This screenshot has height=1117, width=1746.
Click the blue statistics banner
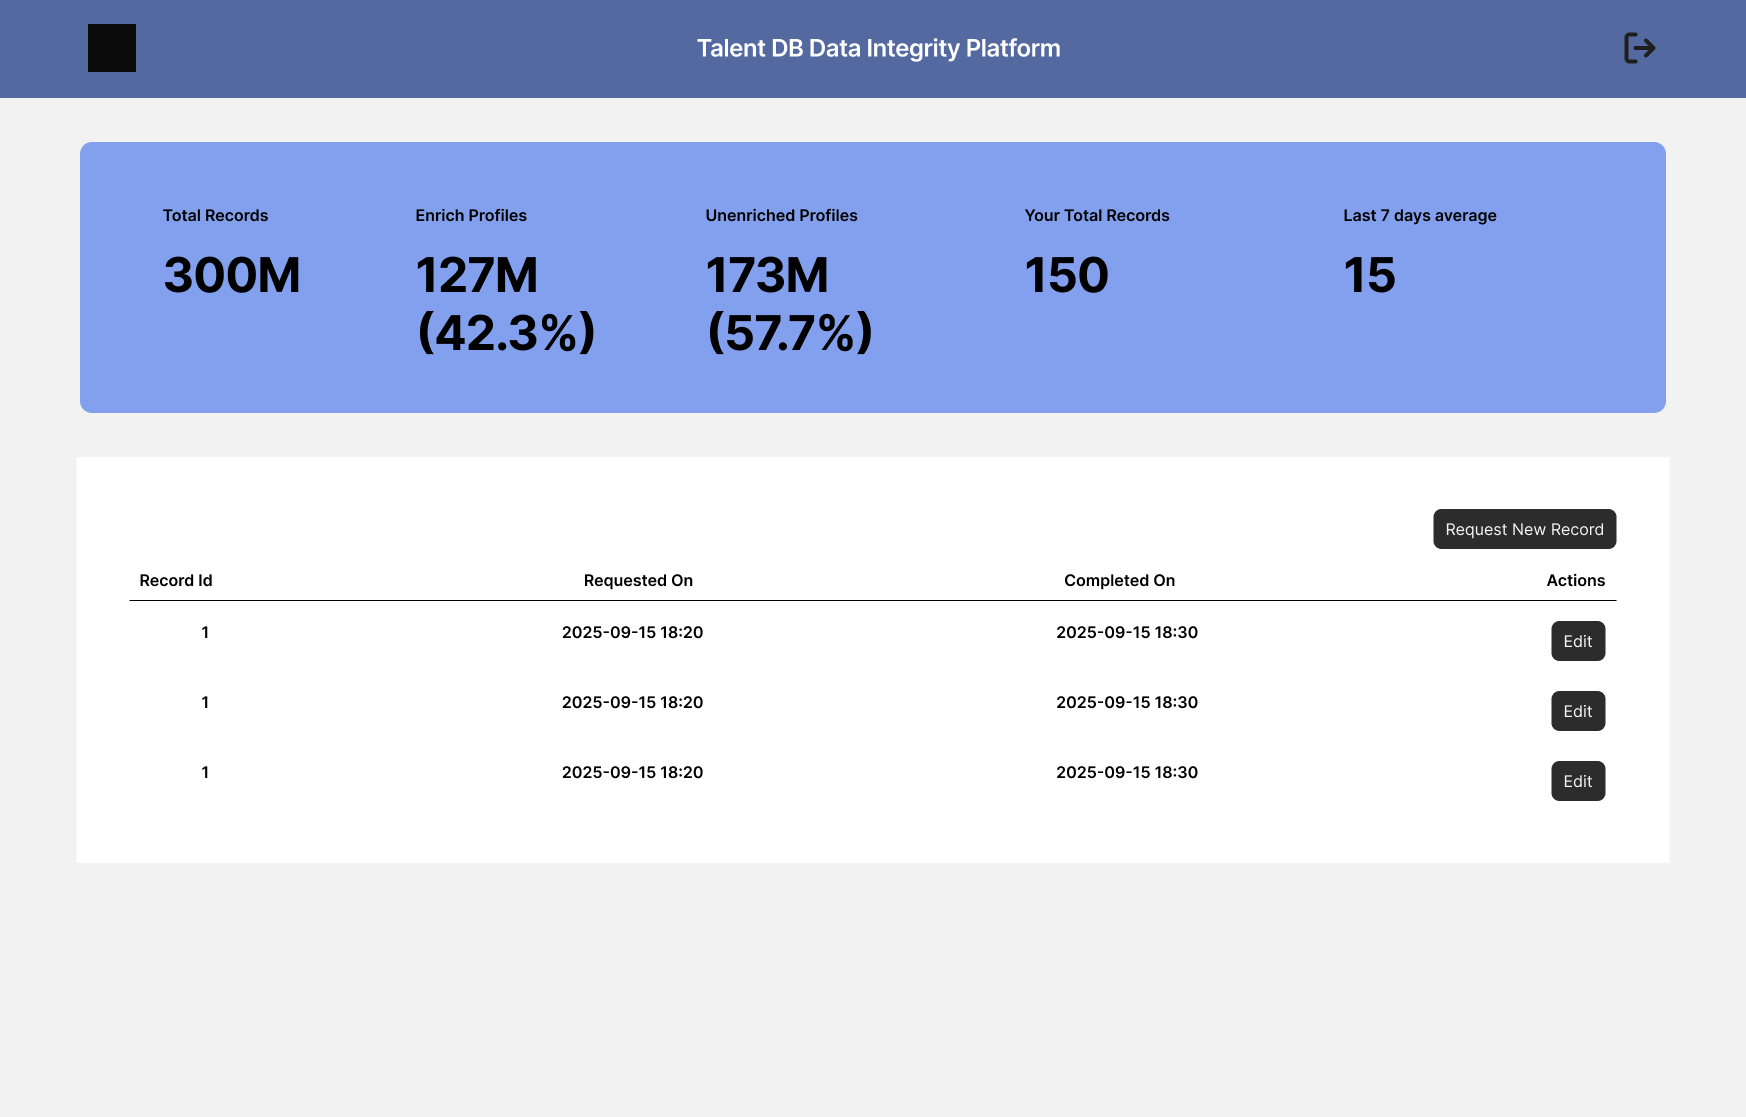pos(873,277)
